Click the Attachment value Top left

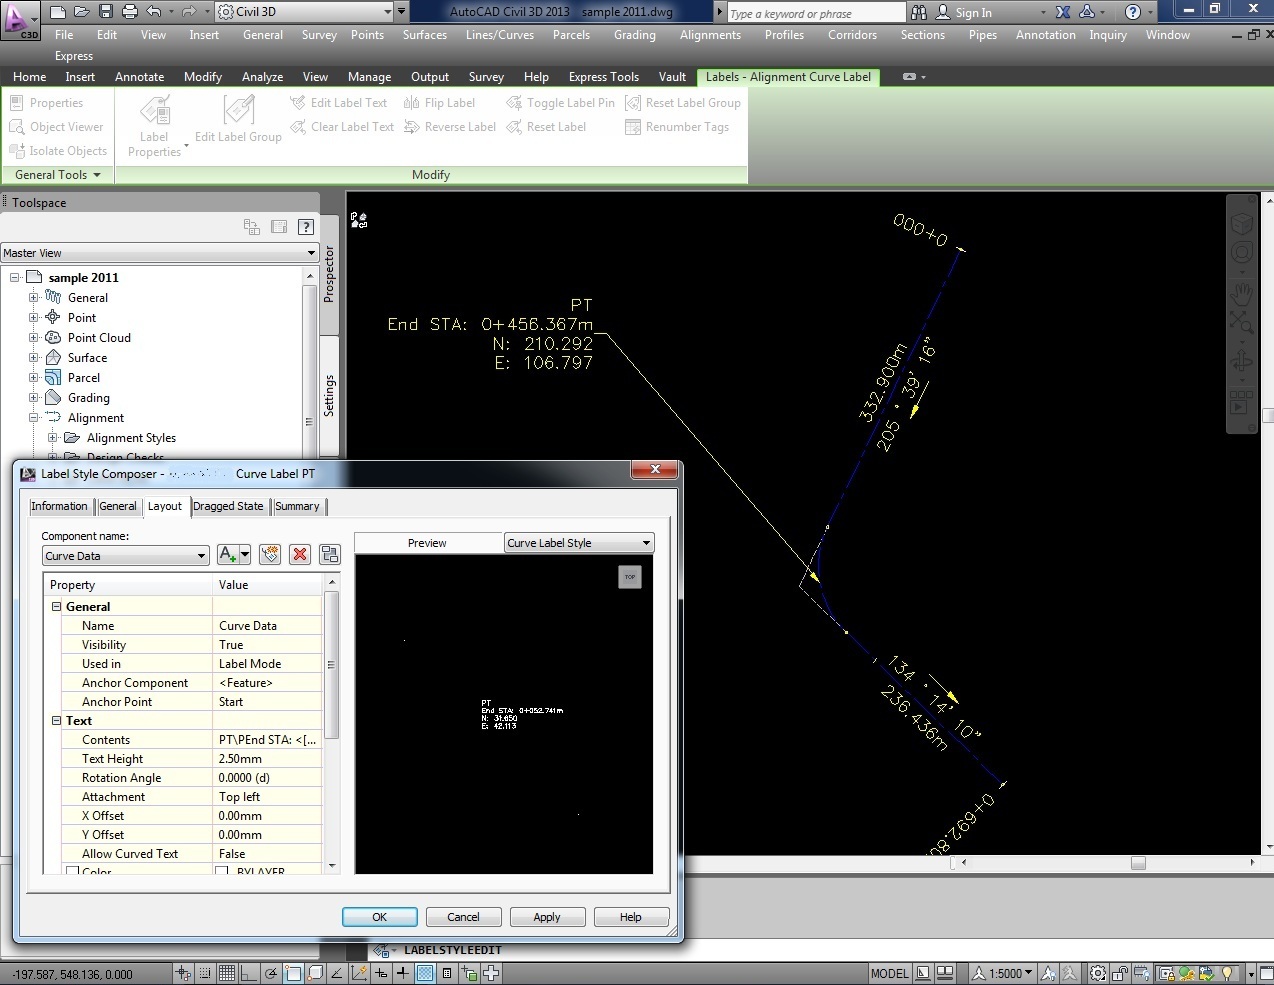tap(268, 797)
